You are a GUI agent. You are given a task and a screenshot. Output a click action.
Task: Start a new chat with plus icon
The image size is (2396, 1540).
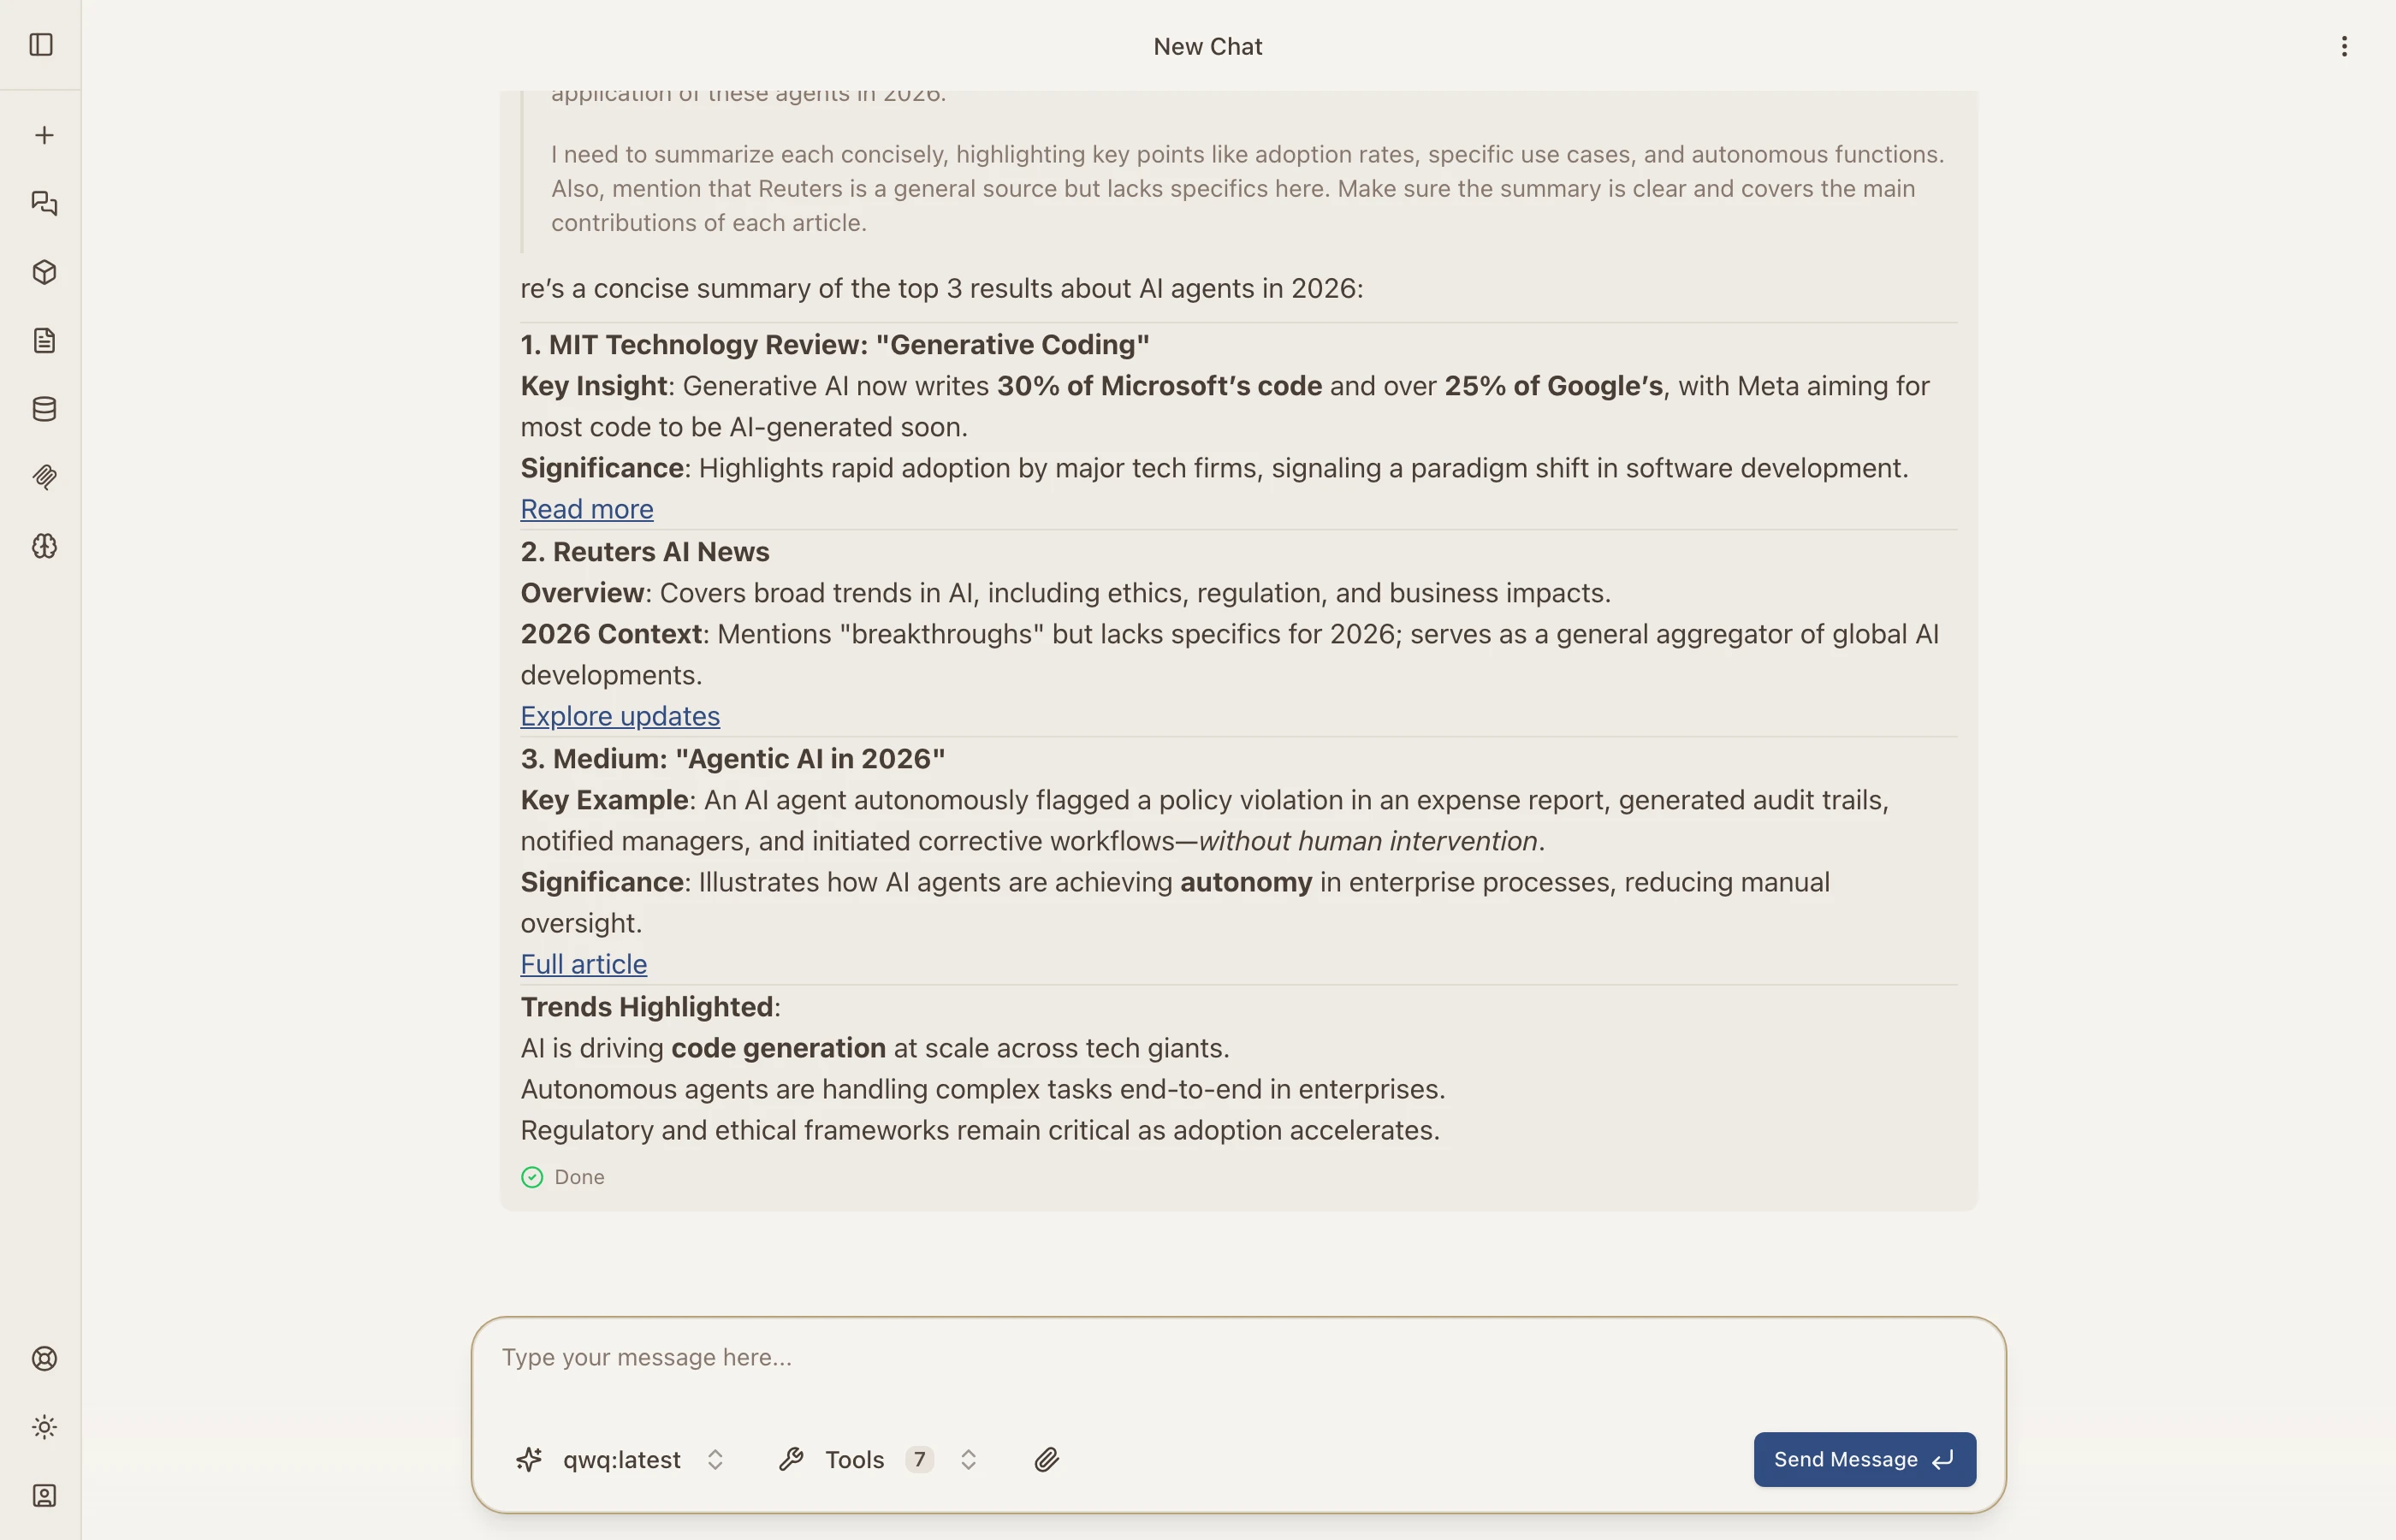coord(44,135)
